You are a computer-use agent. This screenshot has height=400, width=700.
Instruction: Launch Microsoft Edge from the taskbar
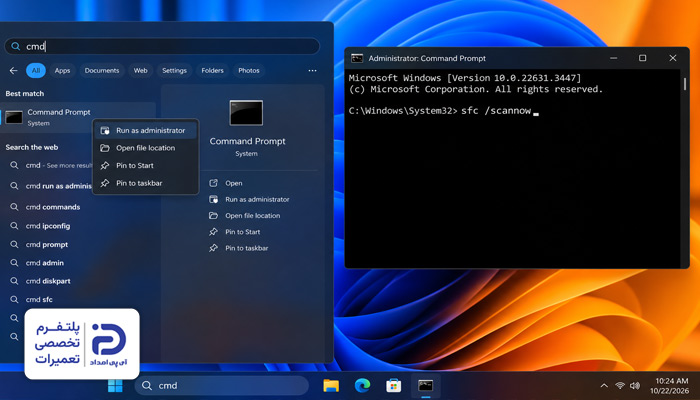tap(362, 385)
